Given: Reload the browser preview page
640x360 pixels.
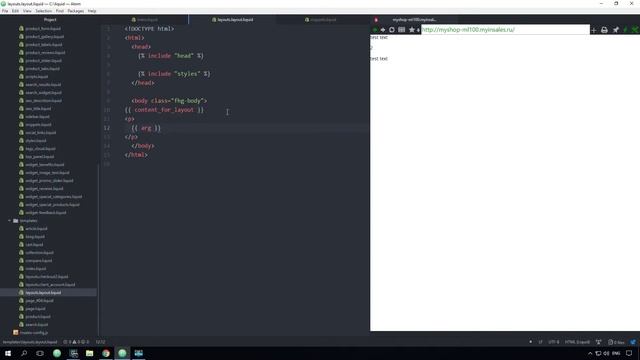Looking at the screenshot, I should click(x=392, y=30).
